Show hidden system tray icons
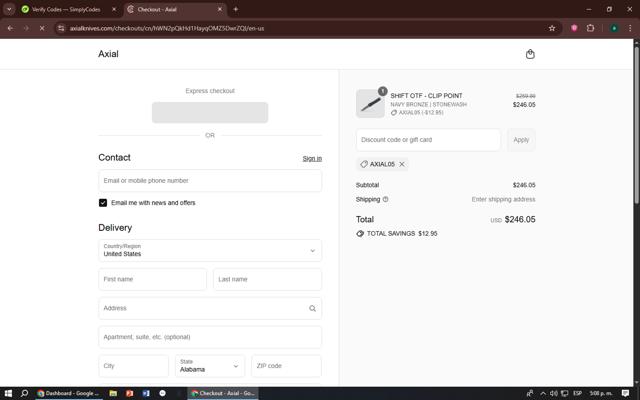Screen dimensions: 640x400 click(x=543, y=393)
